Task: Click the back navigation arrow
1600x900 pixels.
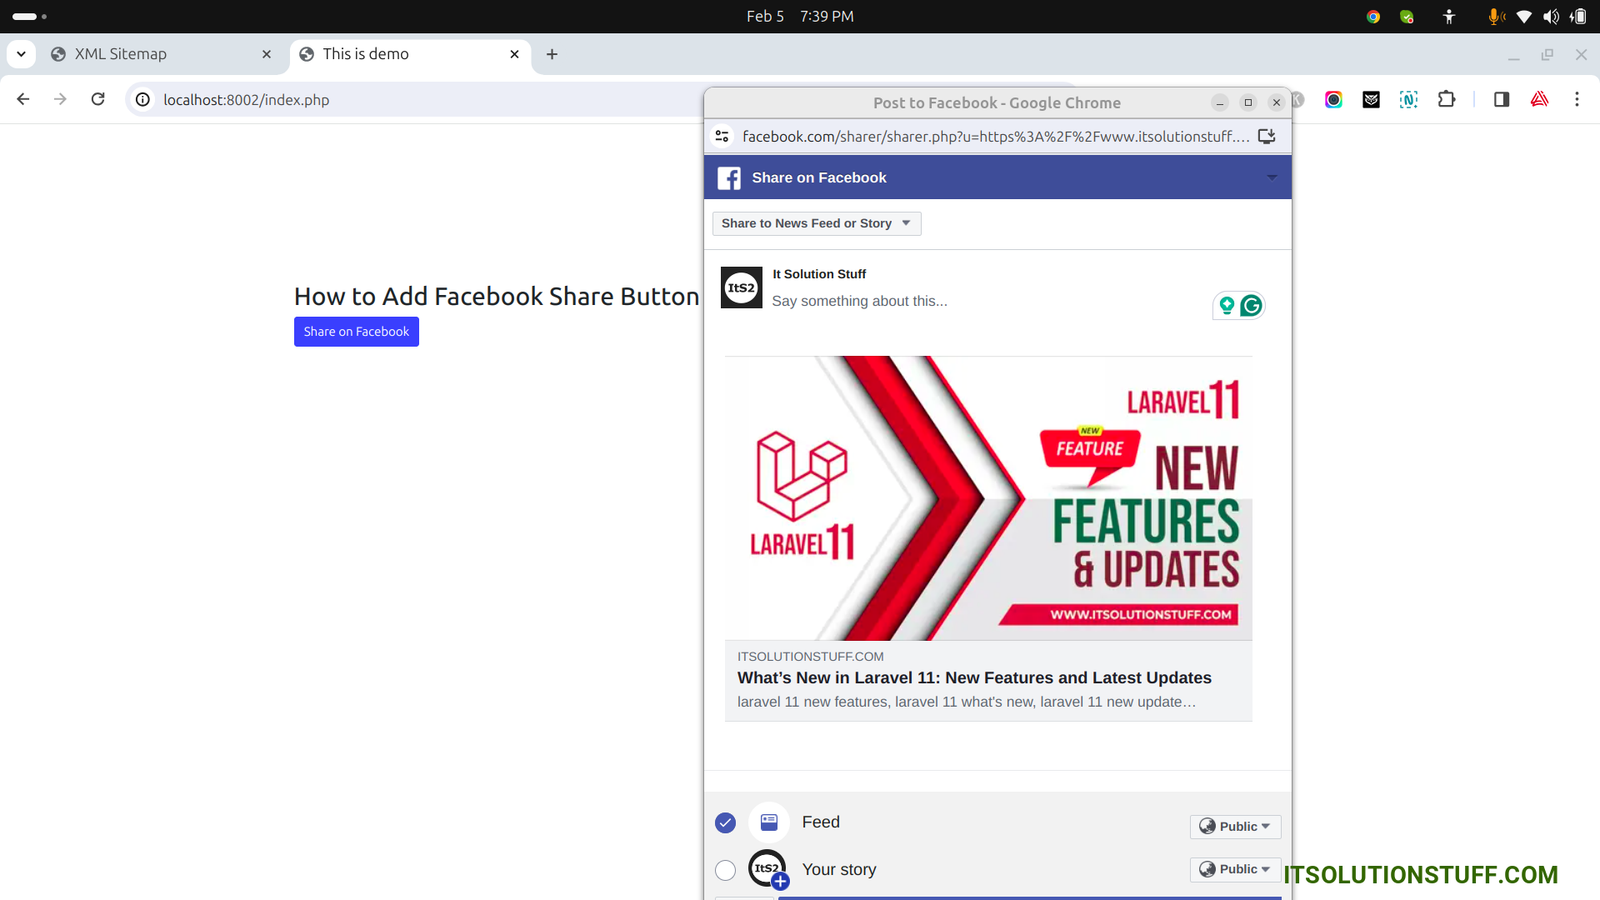Action: click(x=23, y=99)
